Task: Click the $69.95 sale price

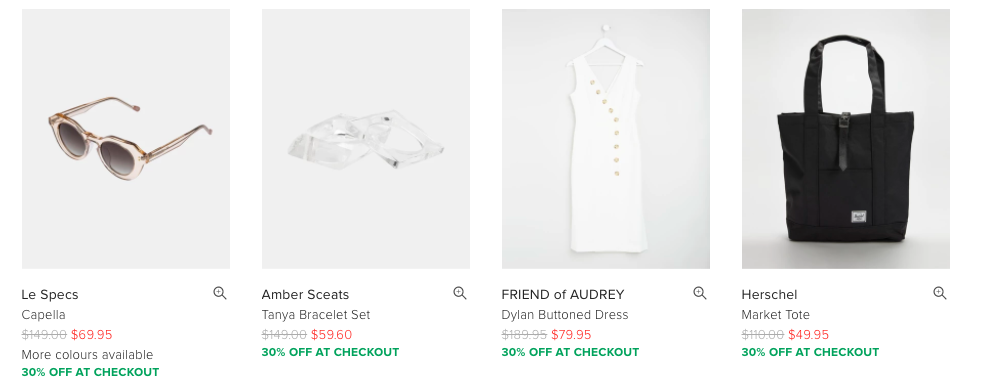Action: [x=91, y=334]
